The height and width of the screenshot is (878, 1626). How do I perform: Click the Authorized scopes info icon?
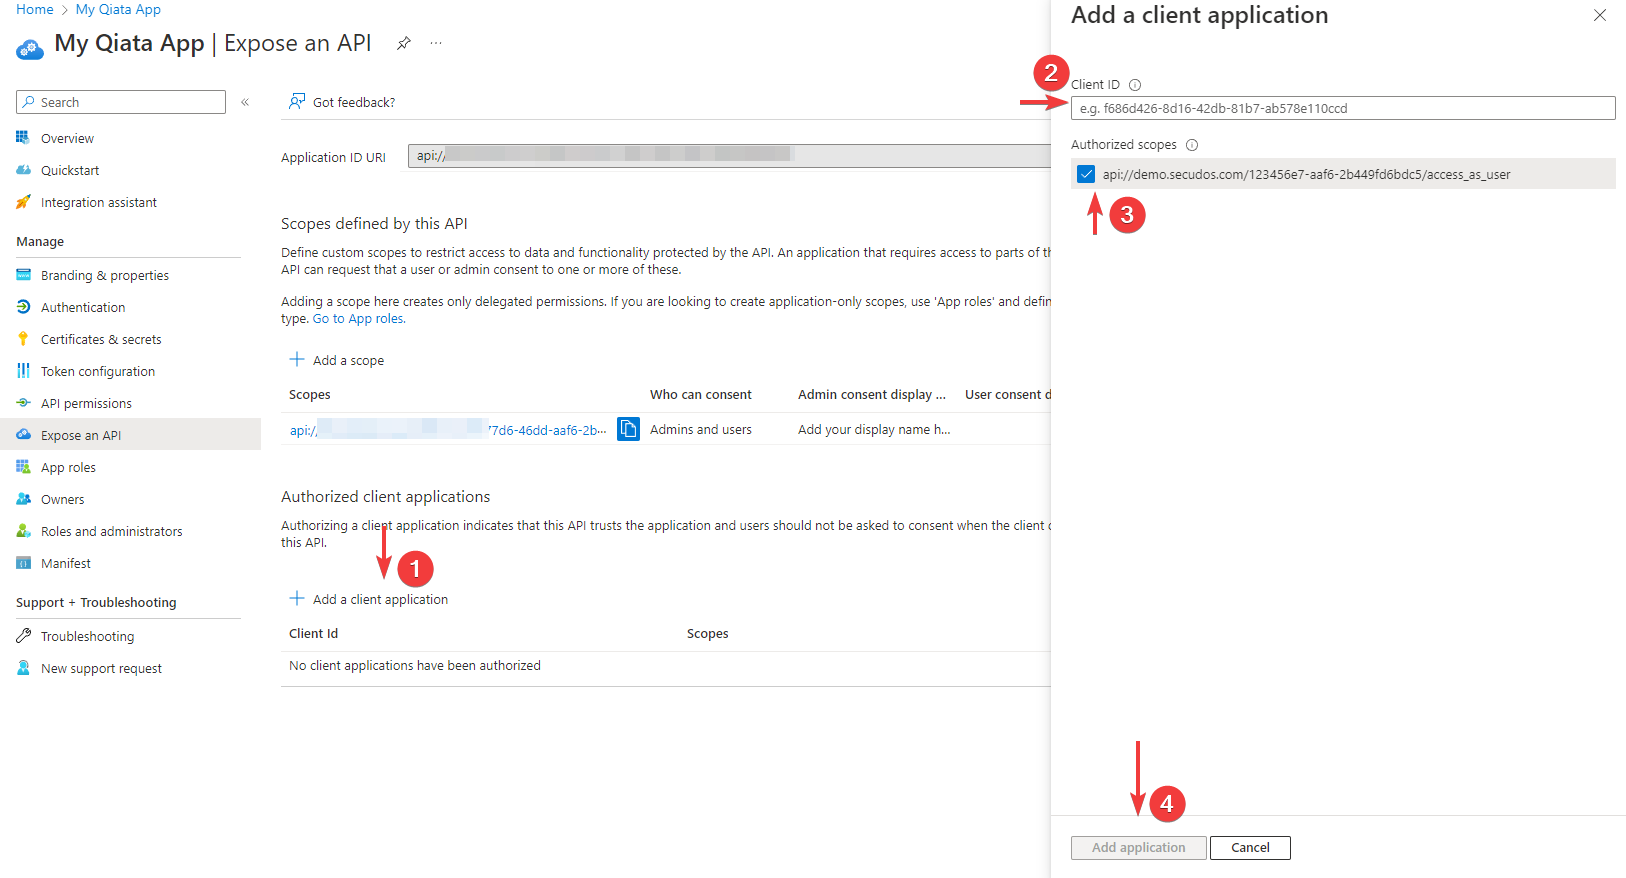point(1192,145)
